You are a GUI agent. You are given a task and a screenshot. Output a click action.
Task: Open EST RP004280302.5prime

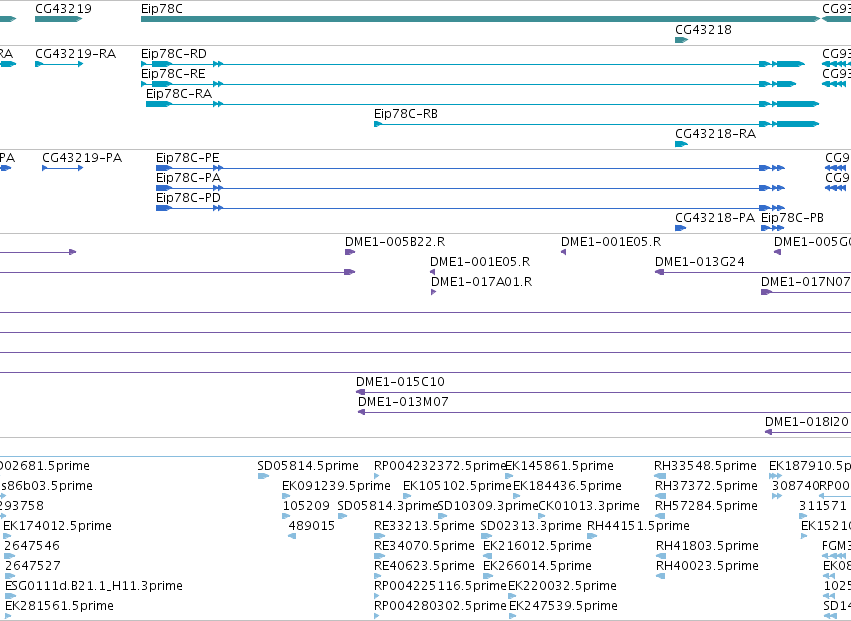(x=377, y=616)
